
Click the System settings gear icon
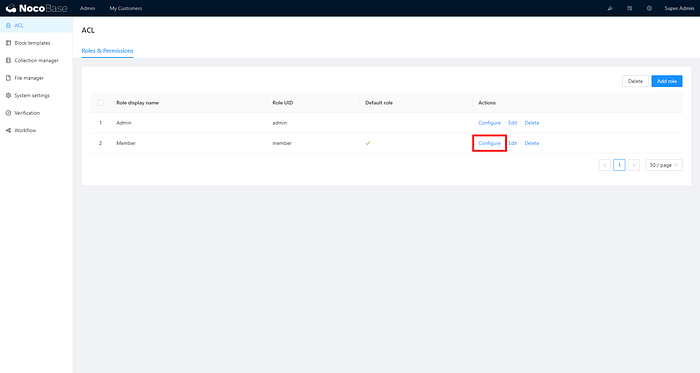coord(8,95)
